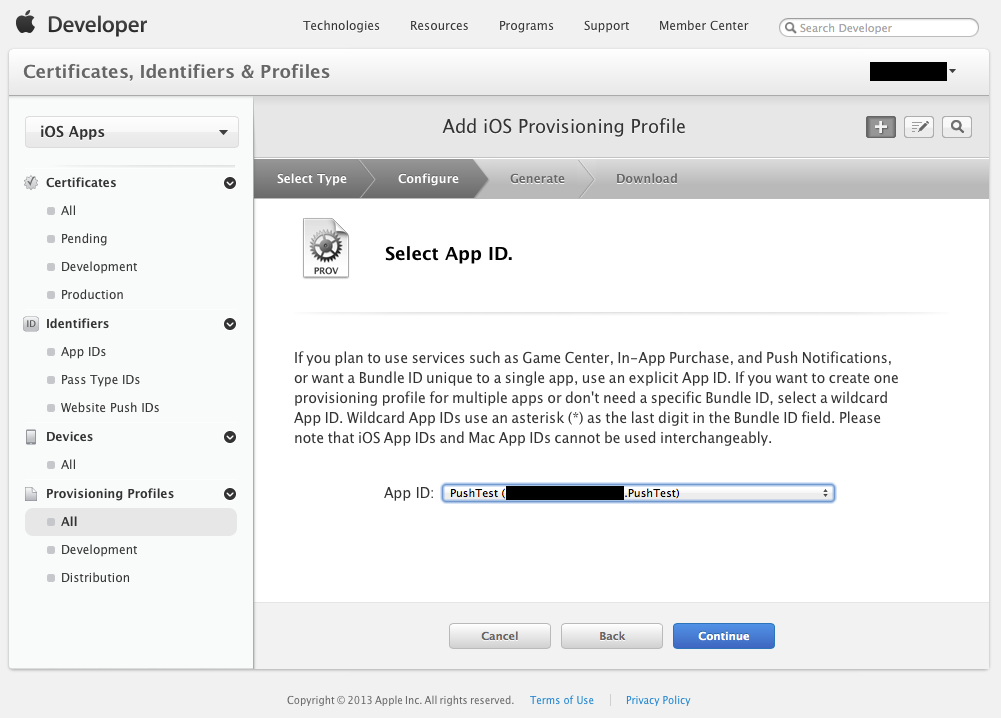Select Production under Certificates
Screen dimensions: 1001x718
point(92,295)
